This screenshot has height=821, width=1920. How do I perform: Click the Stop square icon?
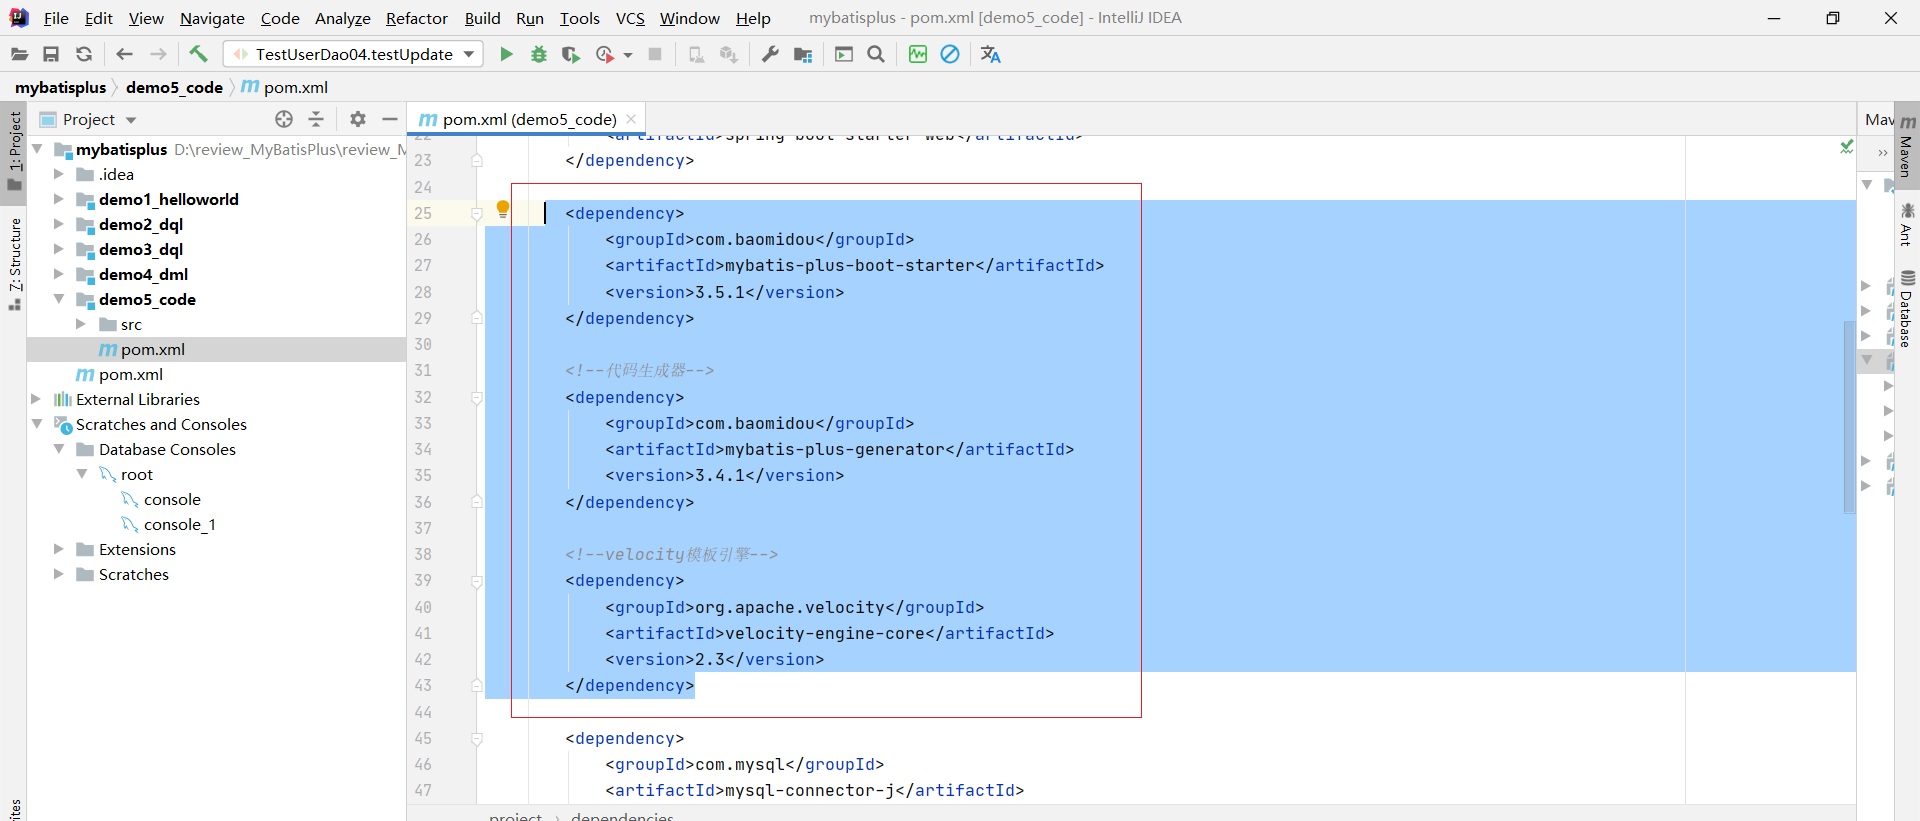(655, 54)
